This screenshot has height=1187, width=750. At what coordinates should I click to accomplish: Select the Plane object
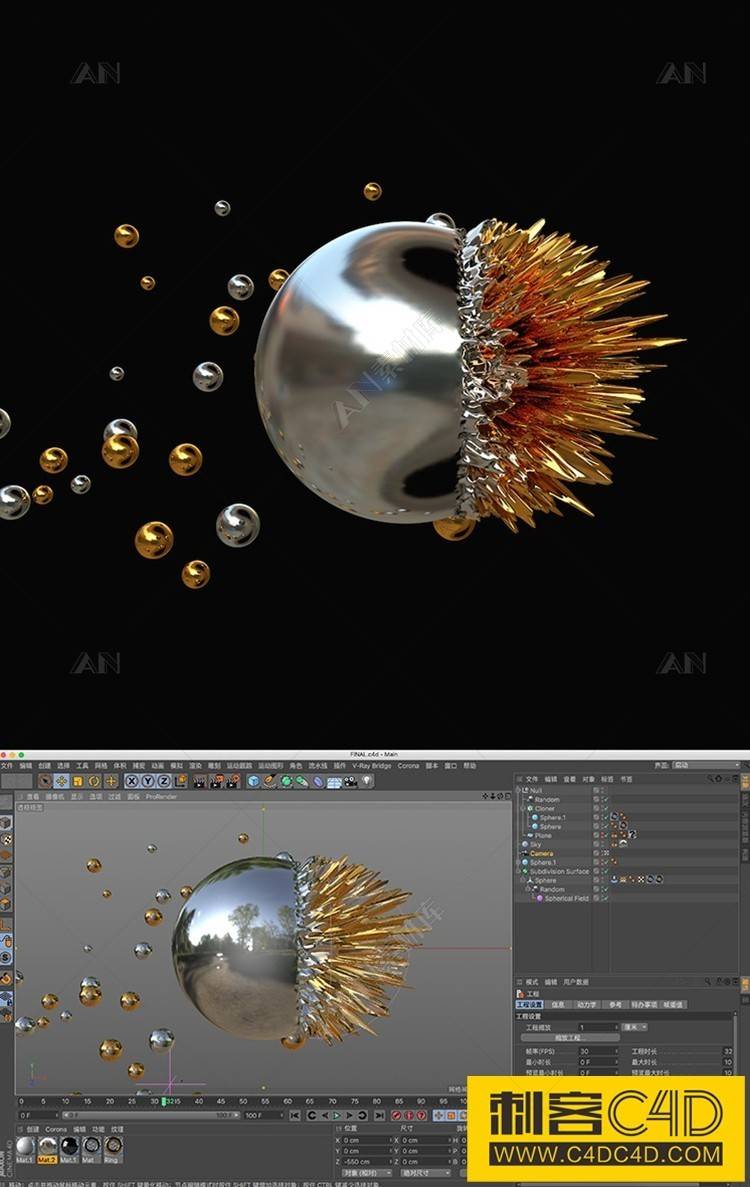tap(543, 835)
